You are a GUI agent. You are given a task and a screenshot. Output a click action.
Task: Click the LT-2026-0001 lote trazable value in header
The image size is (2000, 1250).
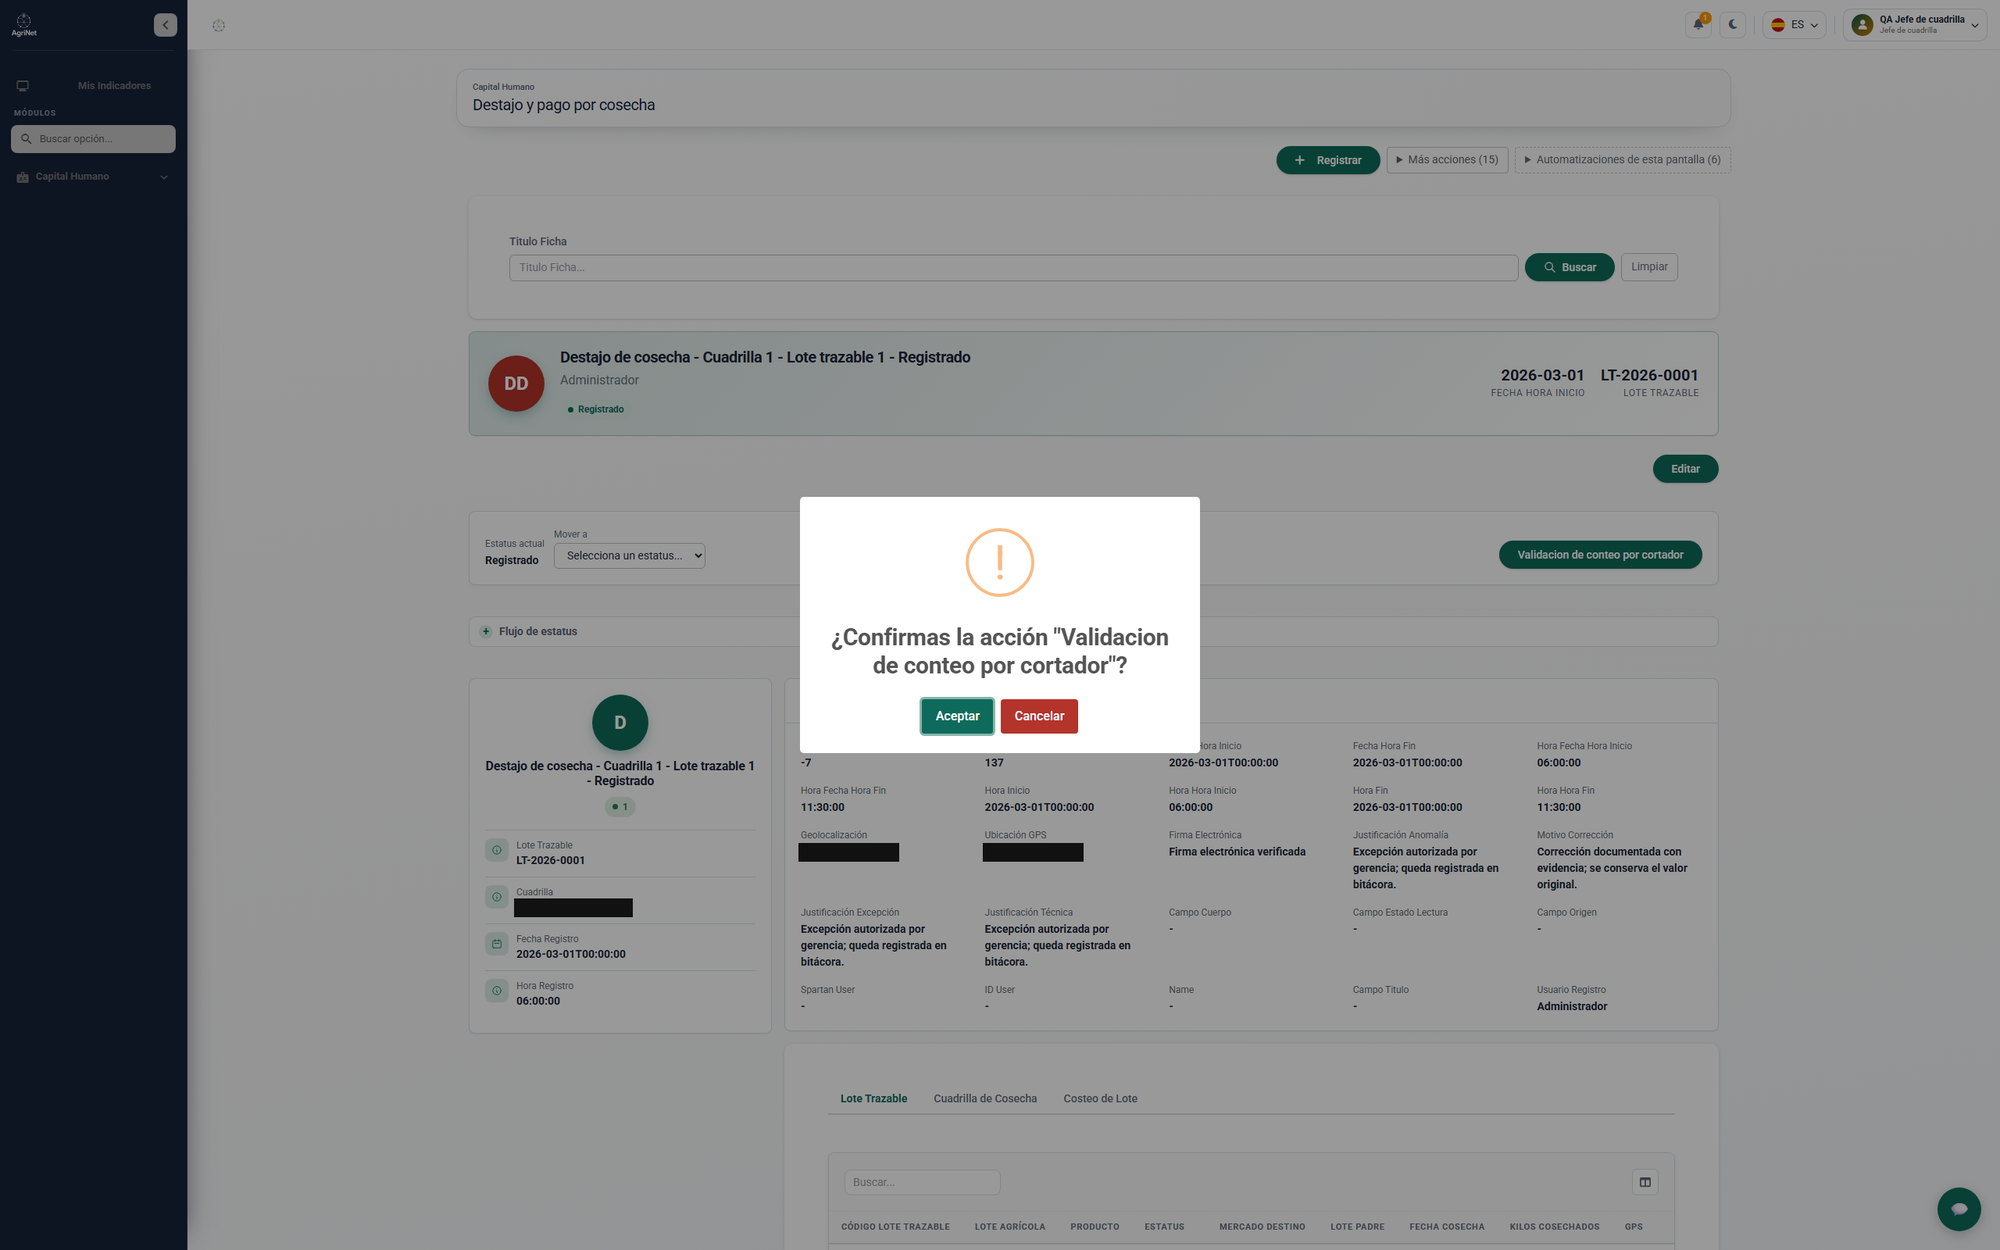point(1649,376)
